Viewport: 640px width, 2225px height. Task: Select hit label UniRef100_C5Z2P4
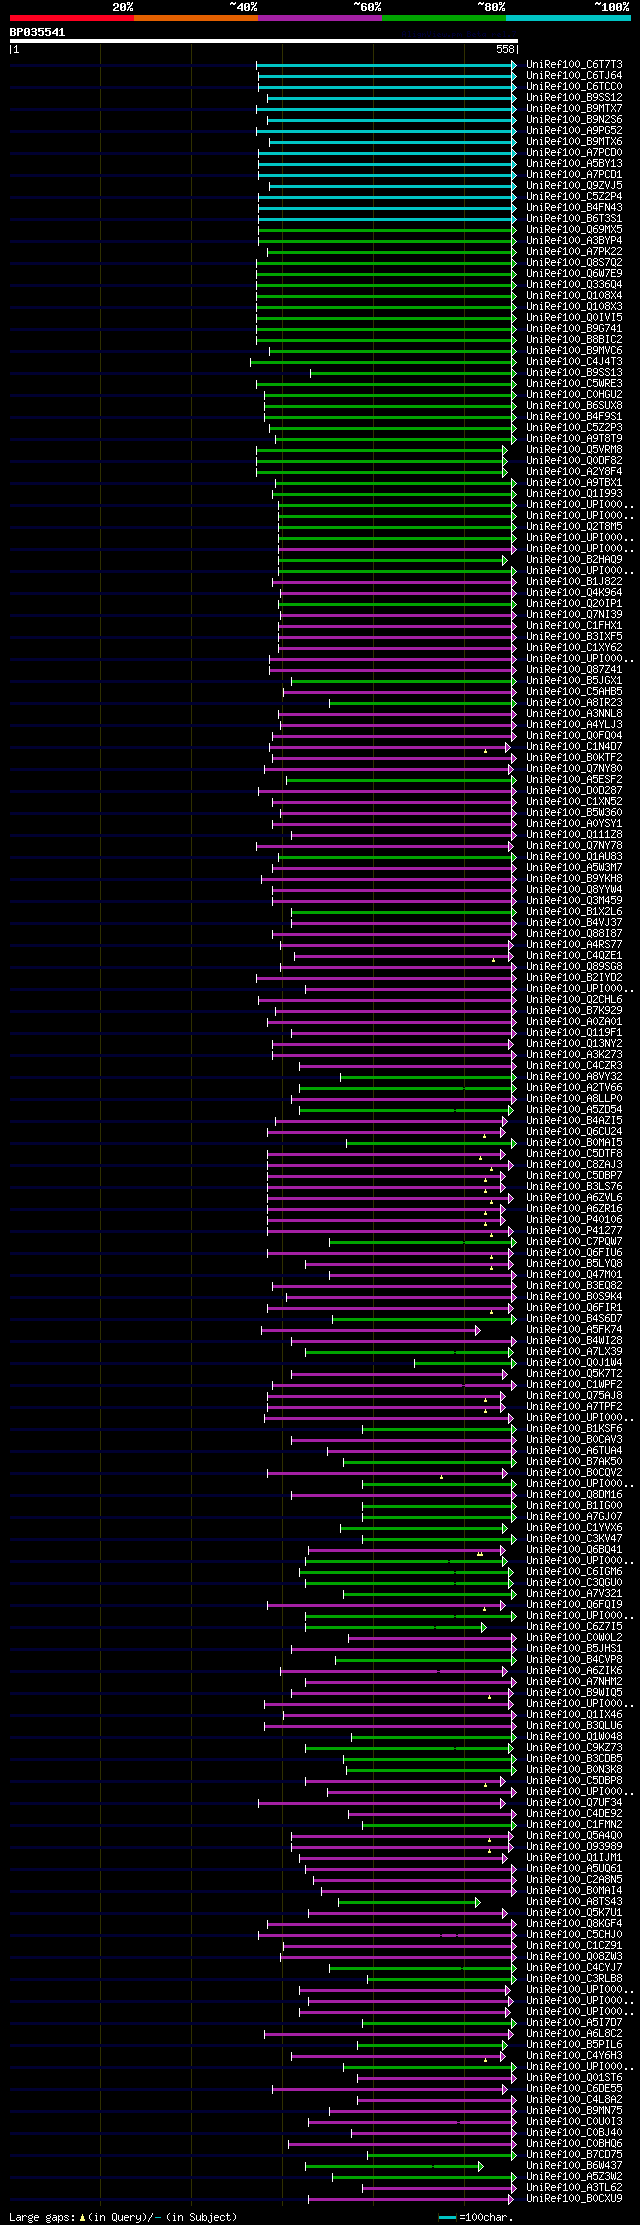pyautogui.click(x=574, y=196)
